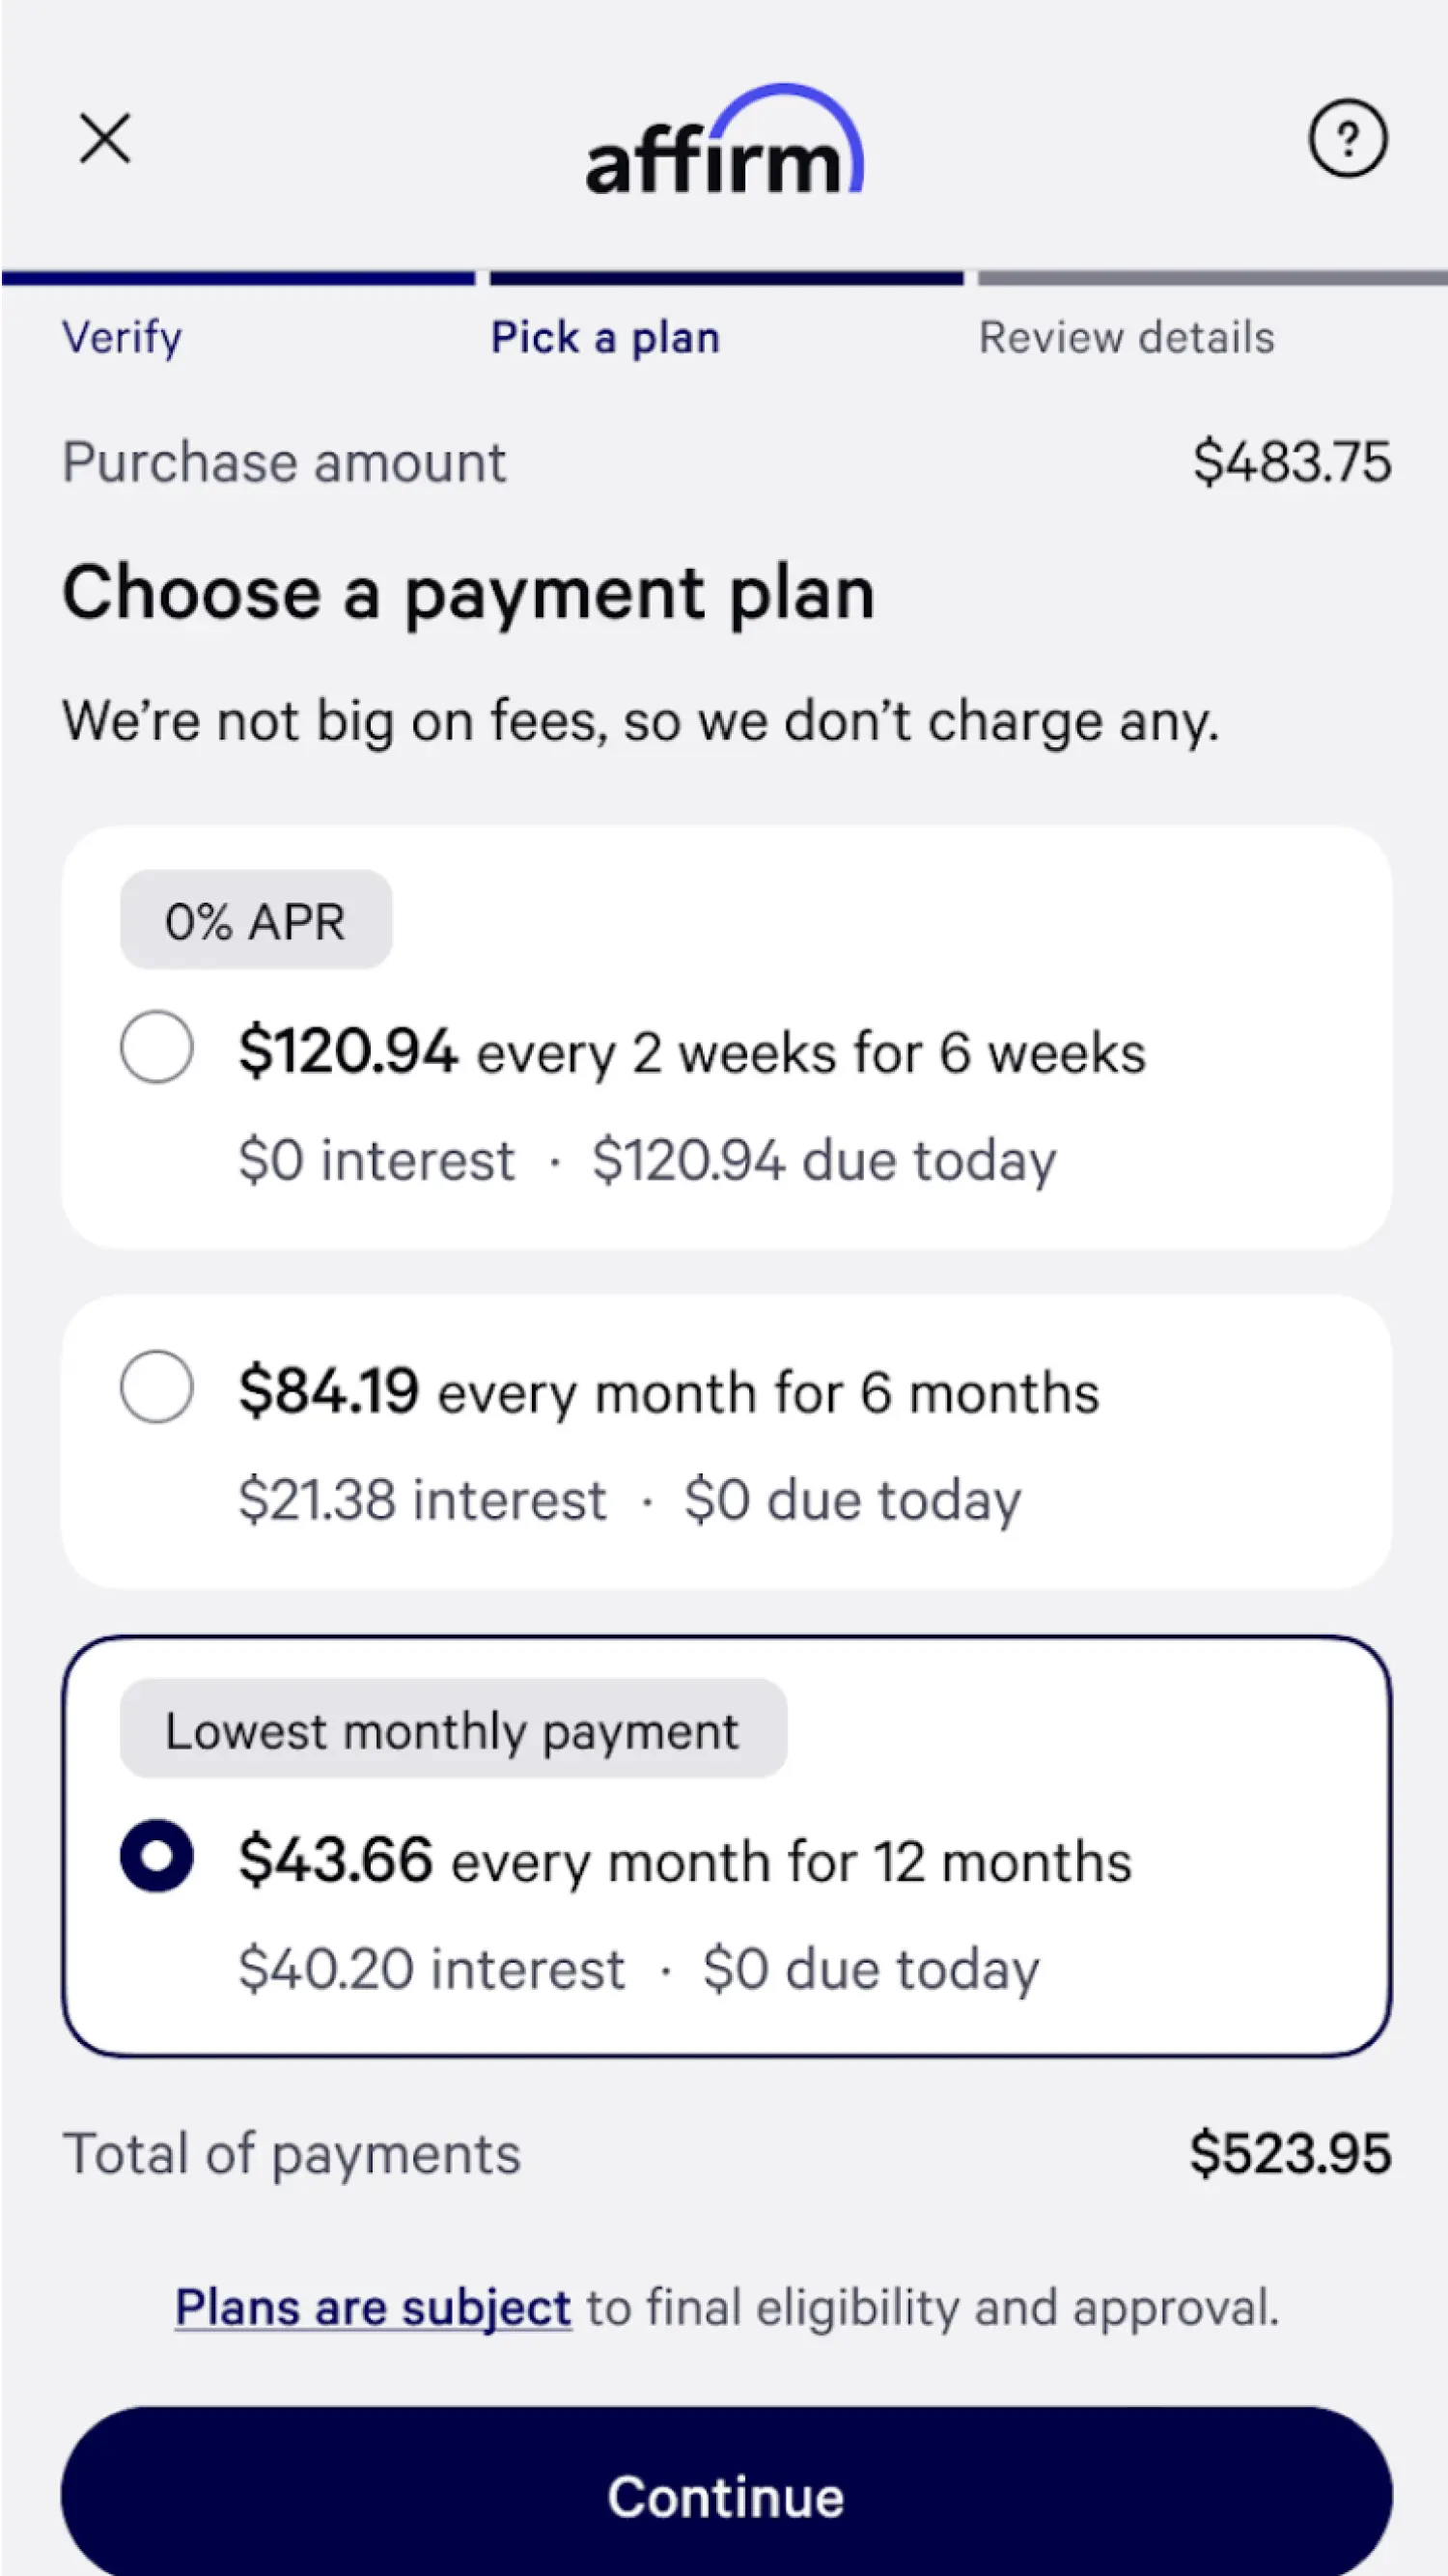1448x2576 pixels.
Task: Select the Pick a plan step label
Action: pos(605,337)
